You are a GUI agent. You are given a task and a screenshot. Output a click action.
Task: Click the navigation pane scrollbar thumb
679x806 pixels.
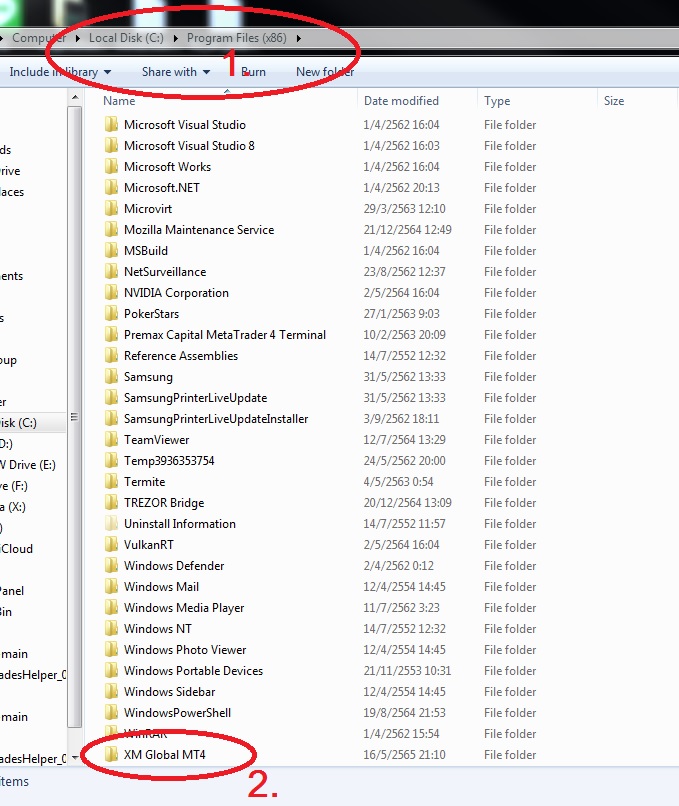(x=75, y=417)
